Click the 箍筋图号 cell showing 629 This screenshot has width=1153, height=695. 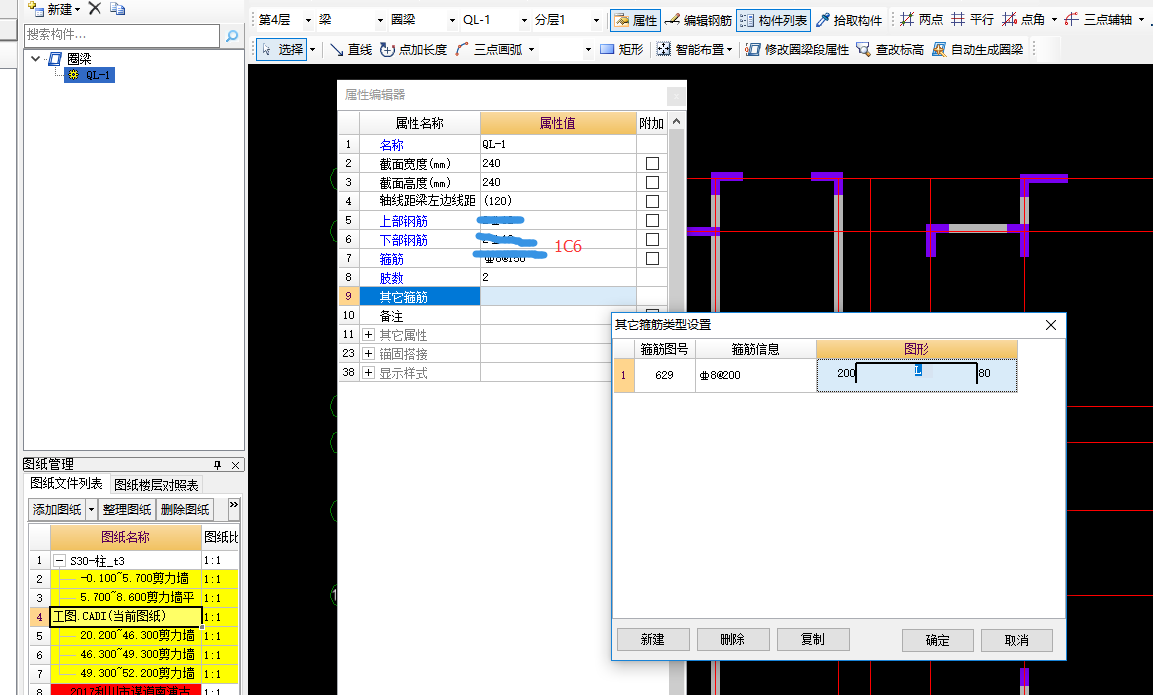coord(665,375)
